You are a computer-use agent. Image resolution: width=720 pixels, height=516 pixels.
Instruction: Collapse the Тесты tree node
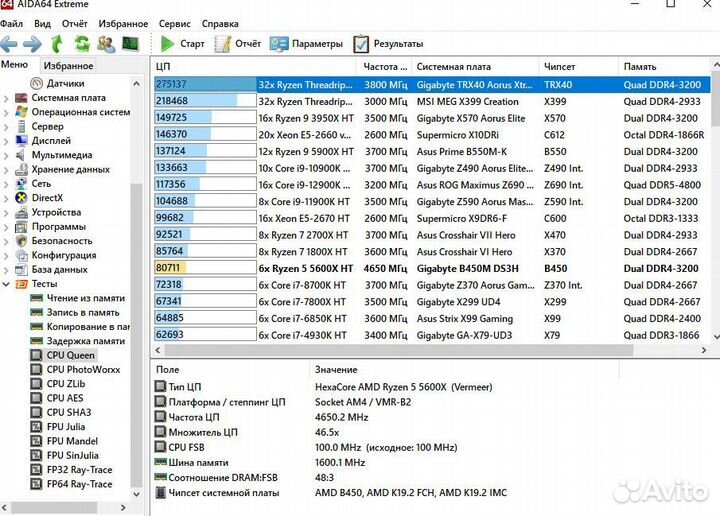coord(7,284)
